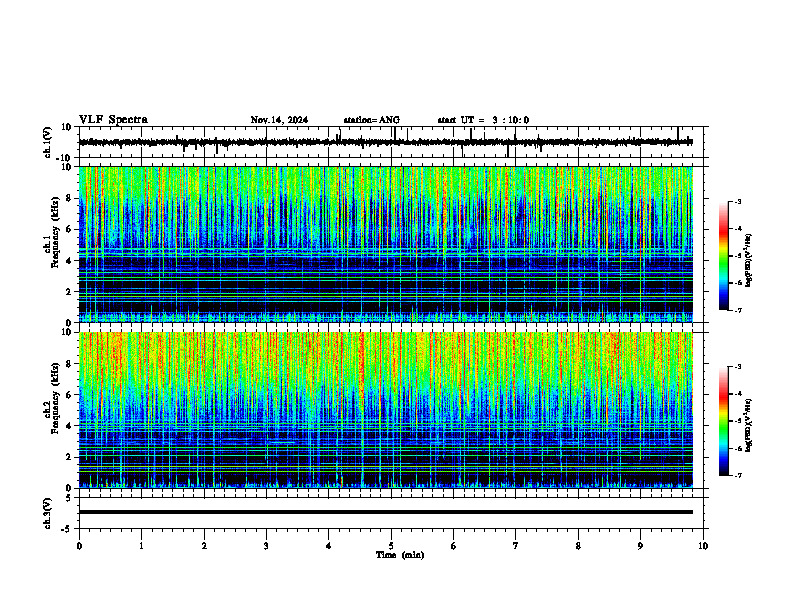Click time axis tick label "3"
792x612 pixels.
266,546
